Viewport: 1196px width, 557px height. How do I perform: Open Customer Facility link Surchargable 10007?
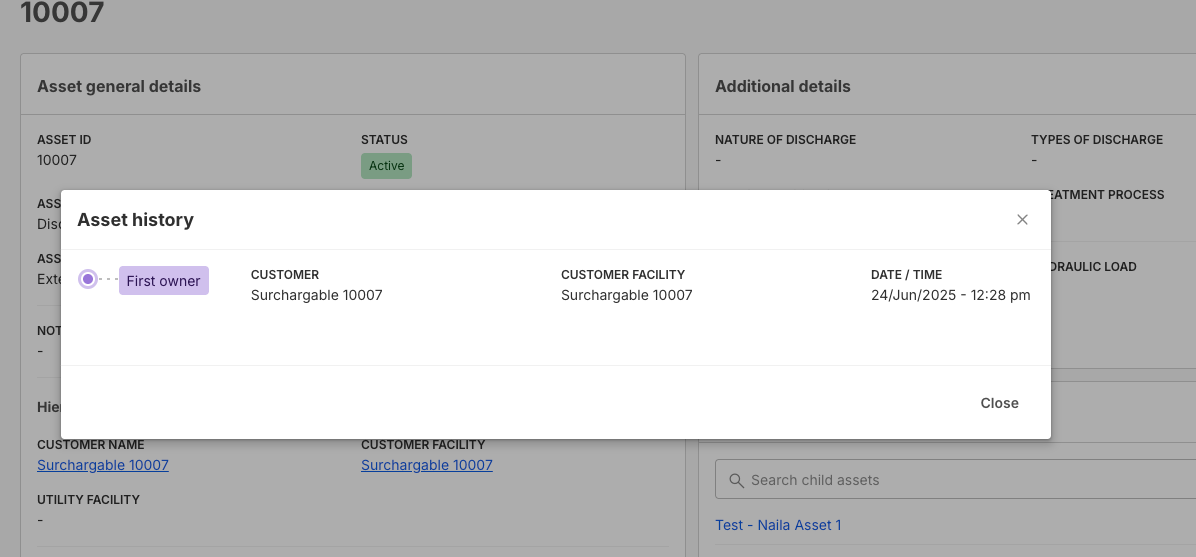point(427,465)
